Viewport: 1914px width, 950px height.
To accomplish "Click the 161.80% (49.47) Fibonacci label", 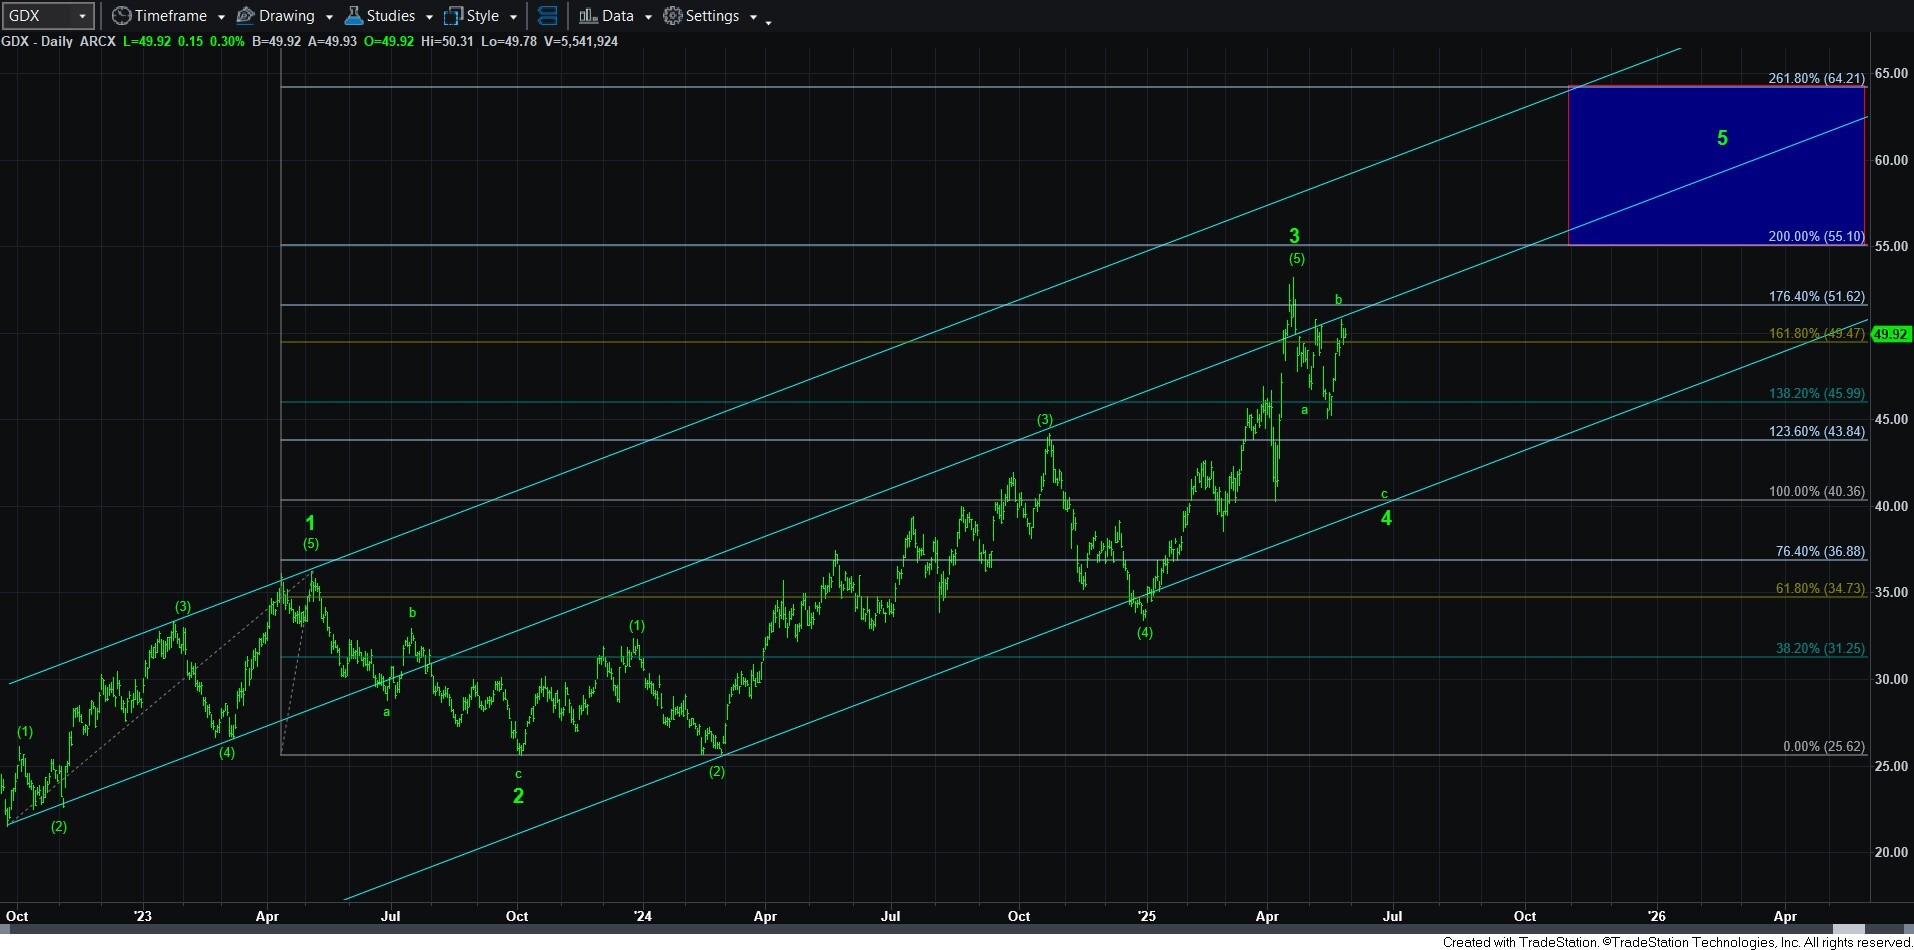I will point(1816,333).
